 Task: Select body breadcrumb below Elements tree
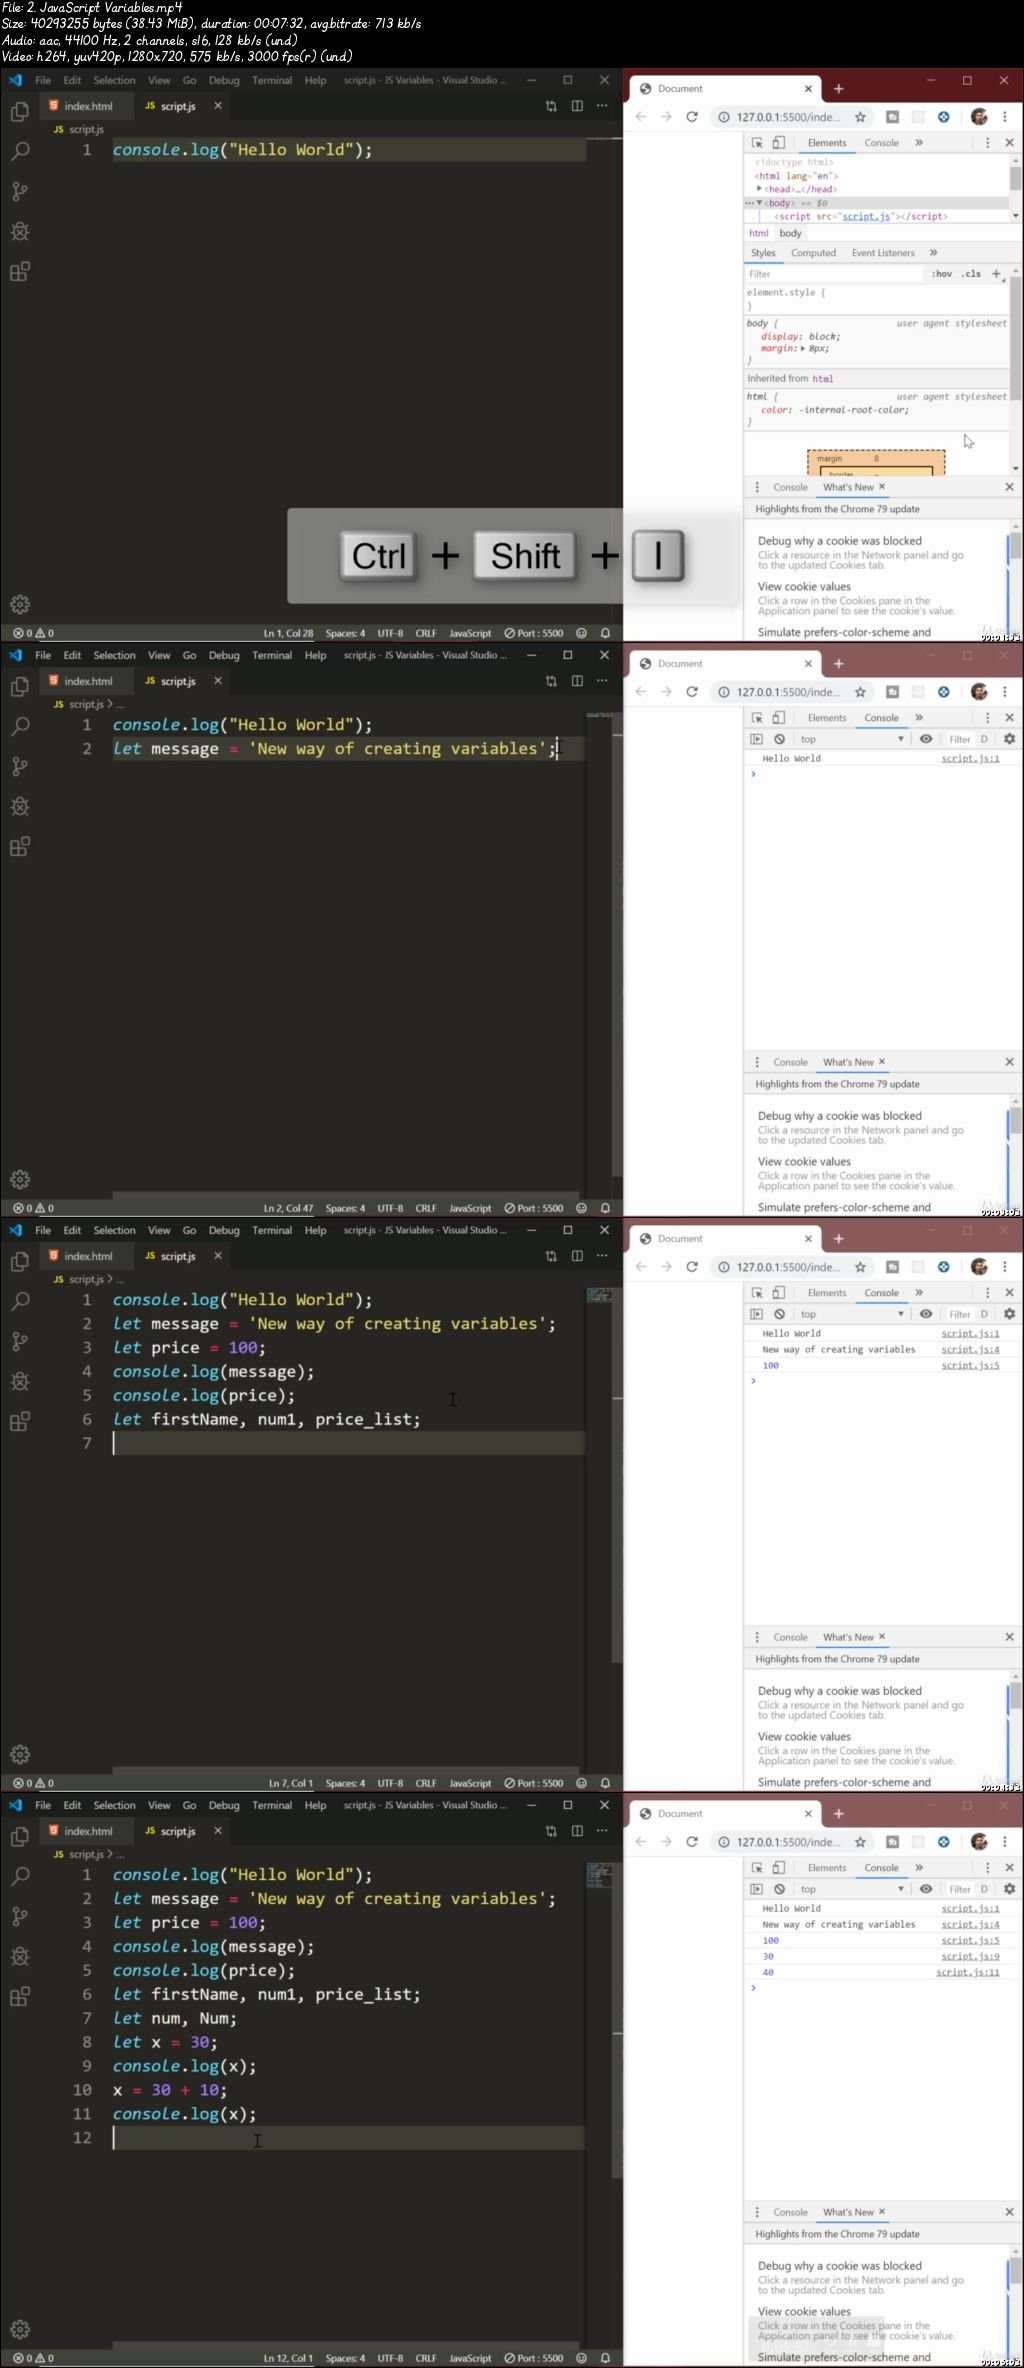coord(790,233)
